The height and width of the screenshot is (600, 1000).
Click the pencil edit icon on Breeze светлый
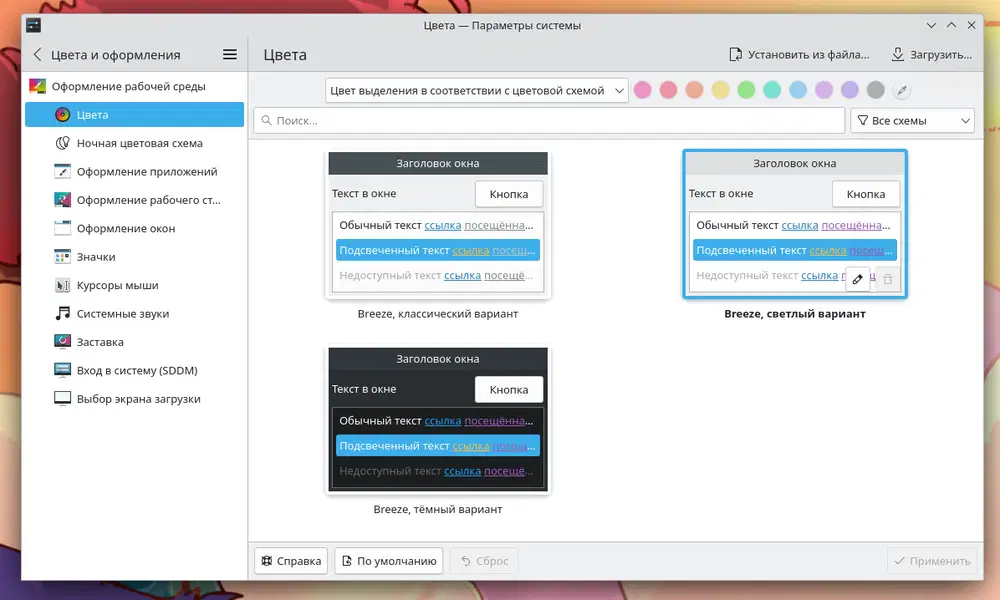pyautogui.click(x=858, y=279)
